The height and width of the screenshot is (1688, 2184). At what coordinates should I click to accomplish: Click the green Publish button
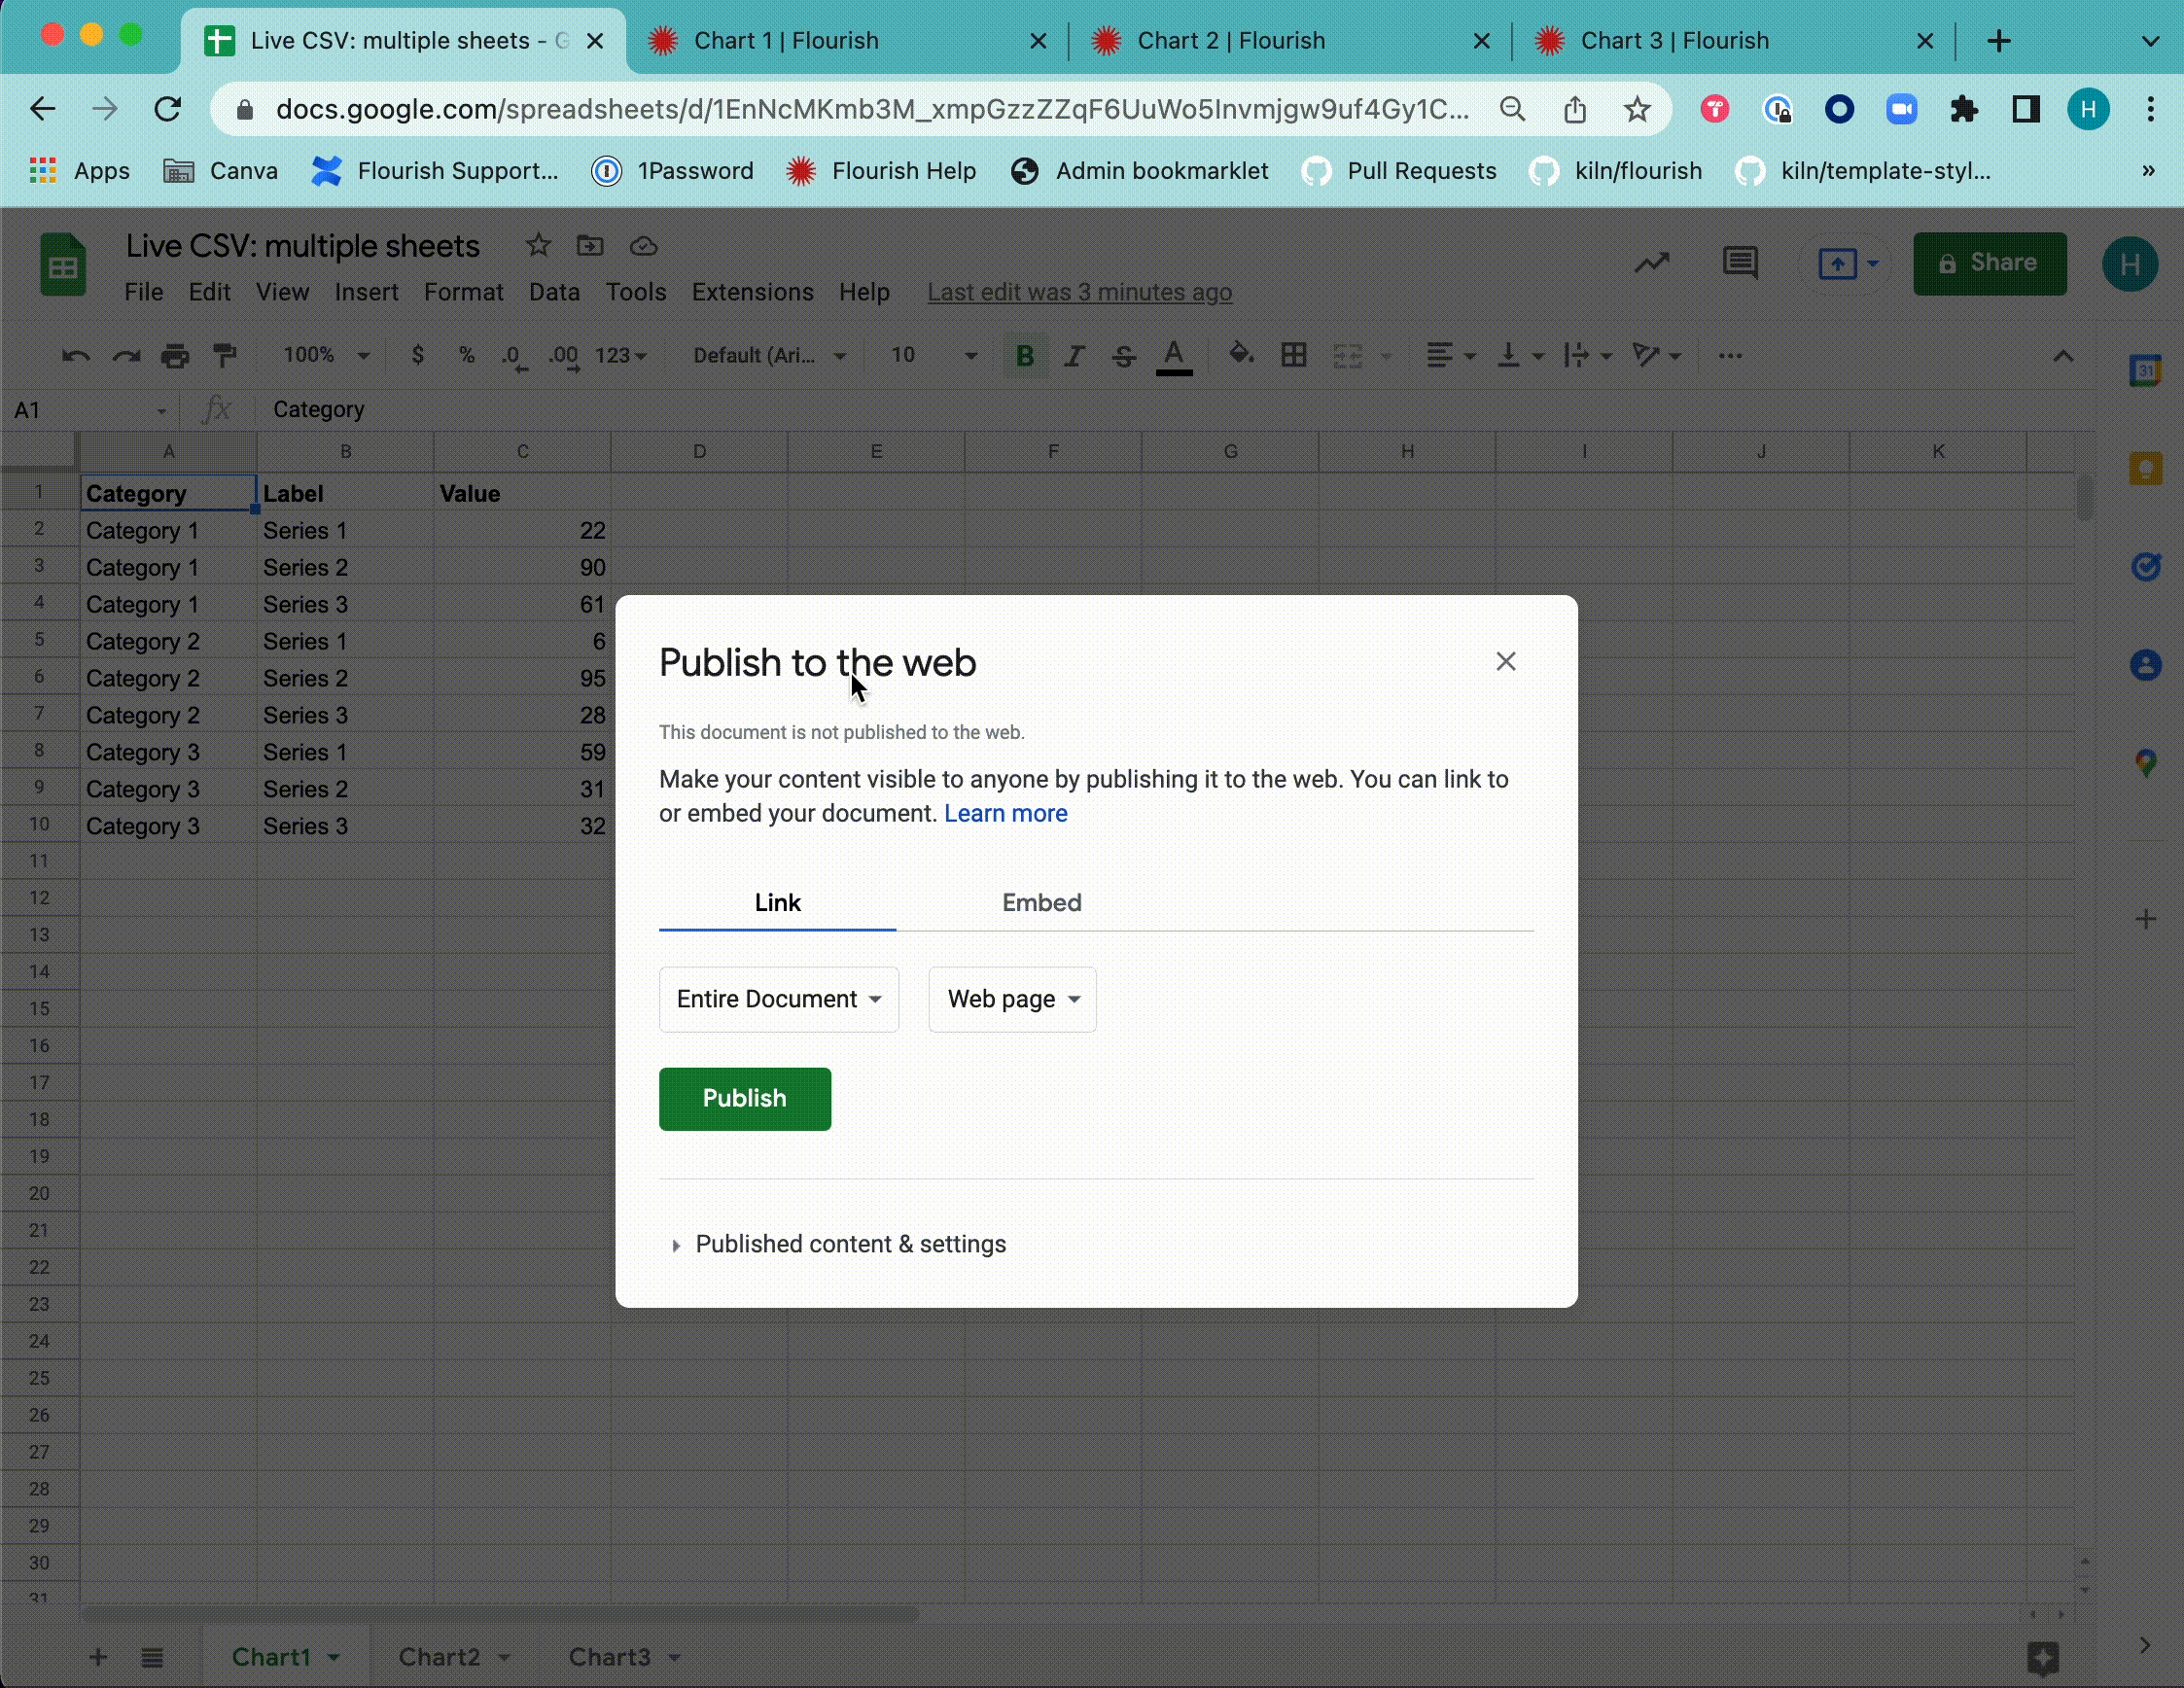(x=744, y=1098)
